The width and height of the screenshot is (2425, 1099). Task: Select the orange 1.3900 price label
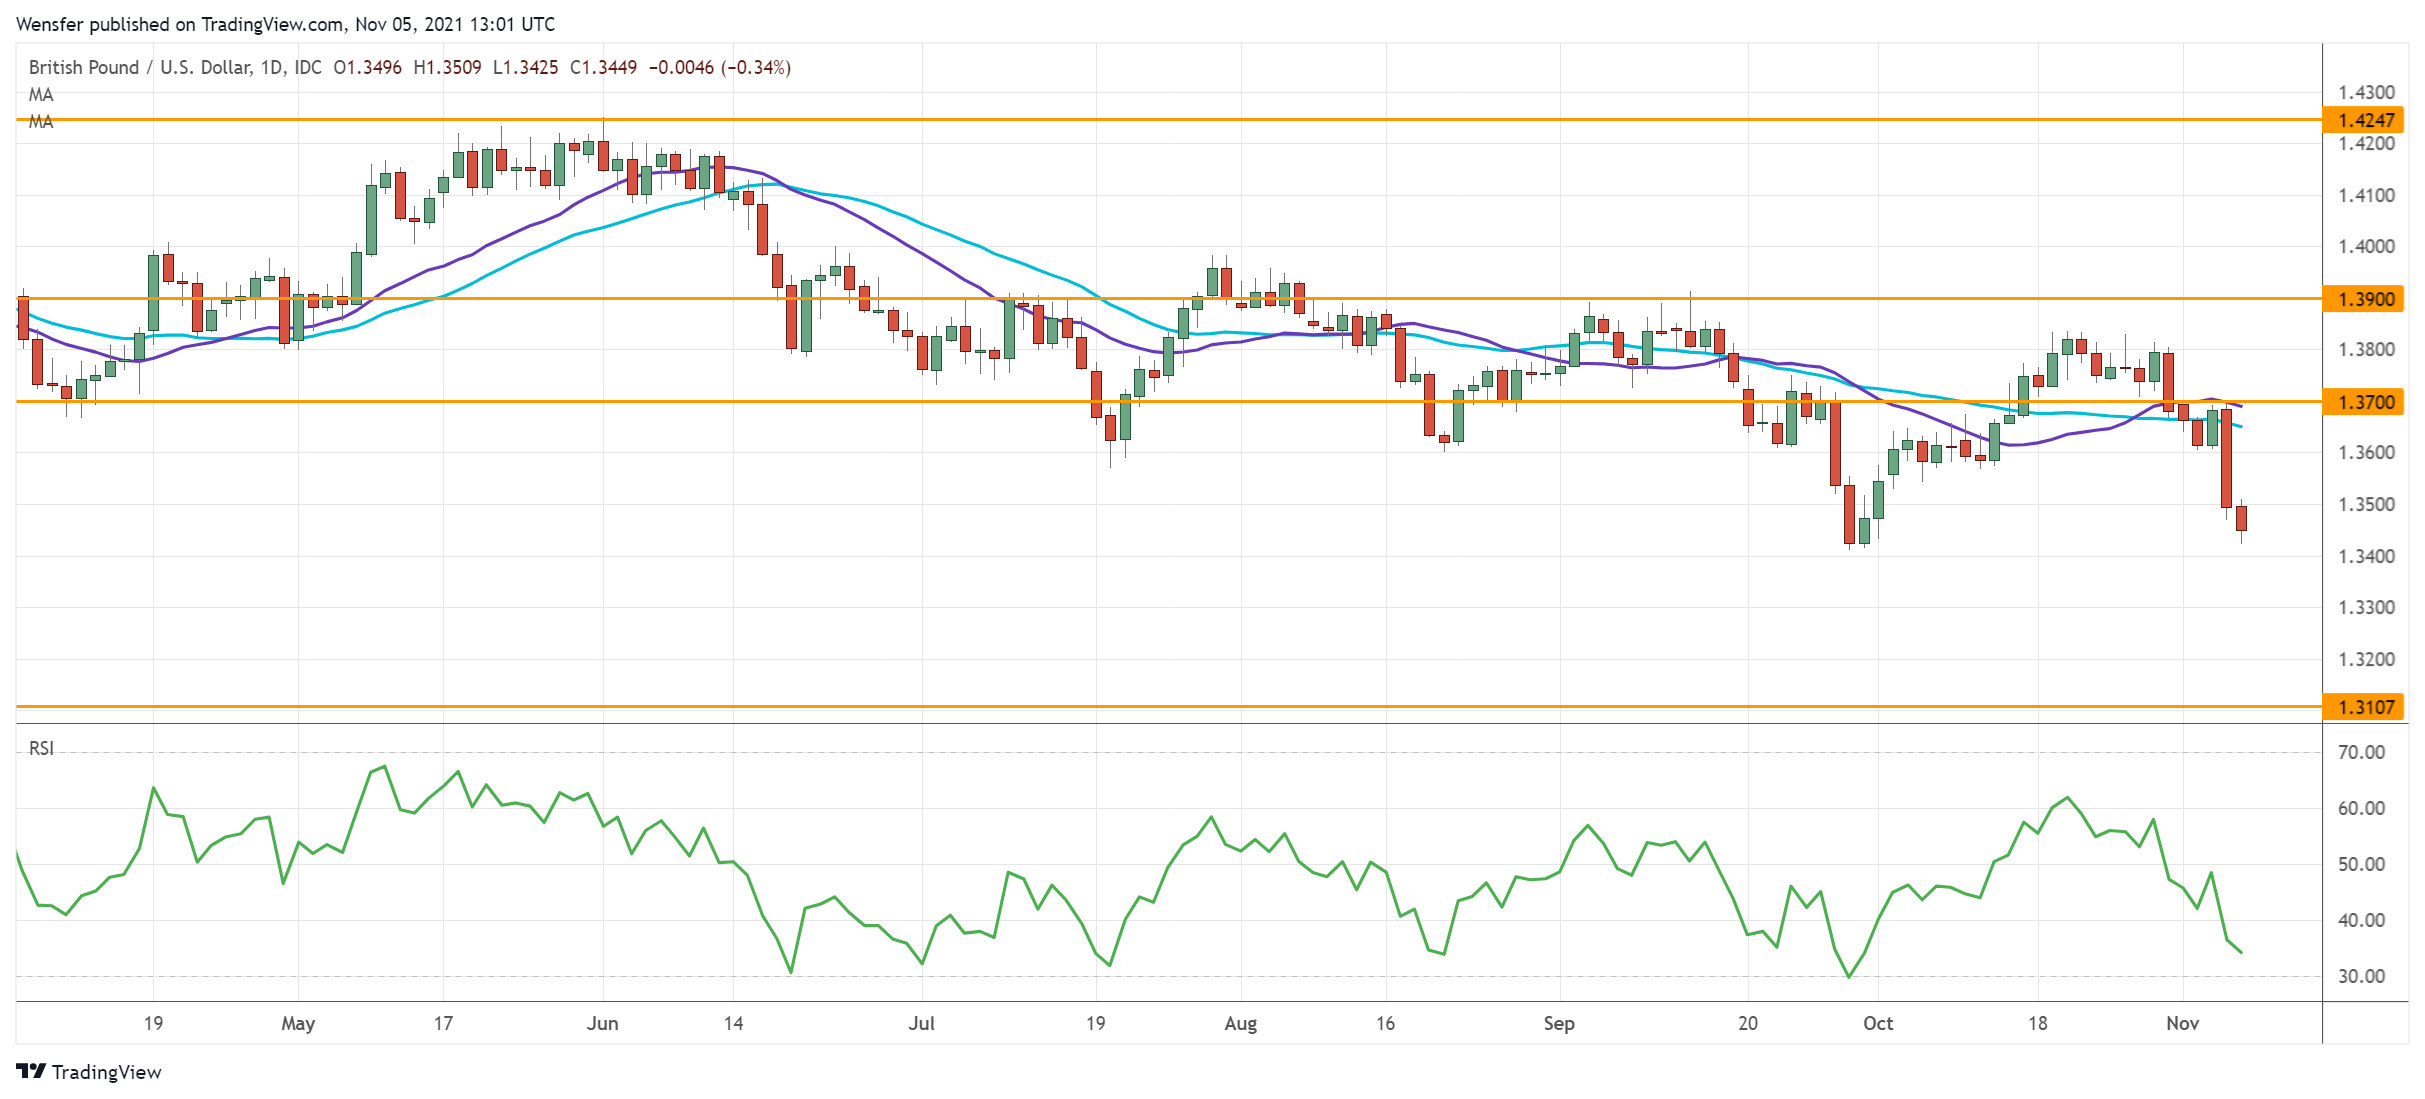point(2365,299)
